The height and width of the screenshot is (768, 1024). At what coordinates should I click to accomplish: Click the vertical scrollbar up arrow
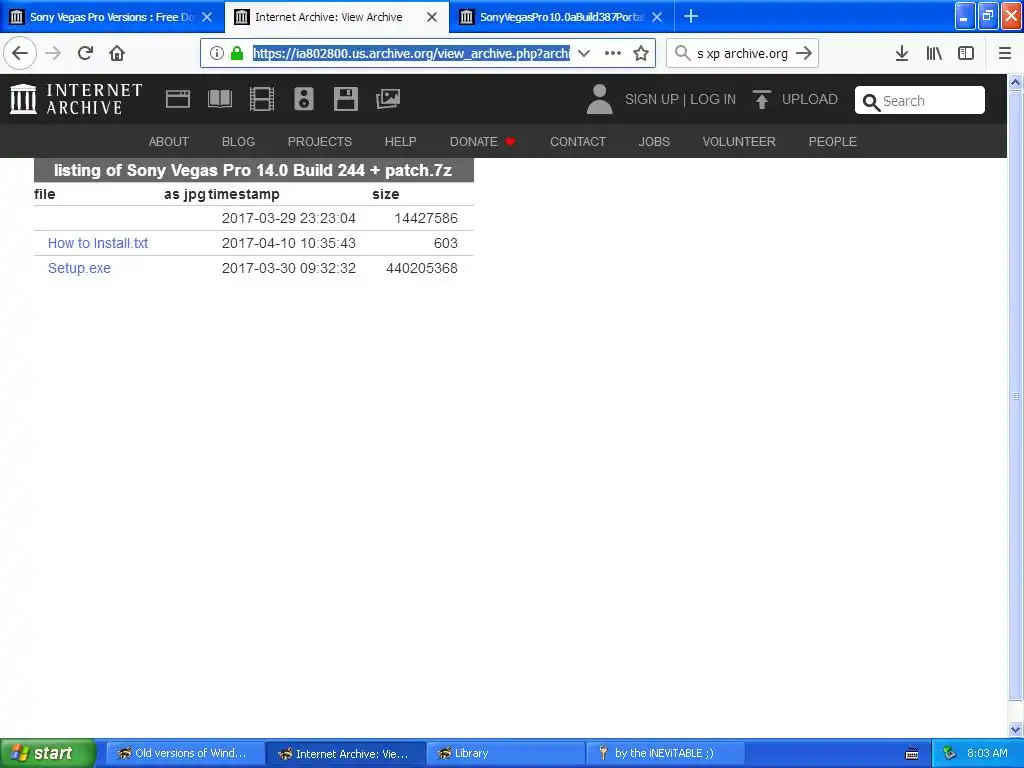click(x=1016, y=82)
